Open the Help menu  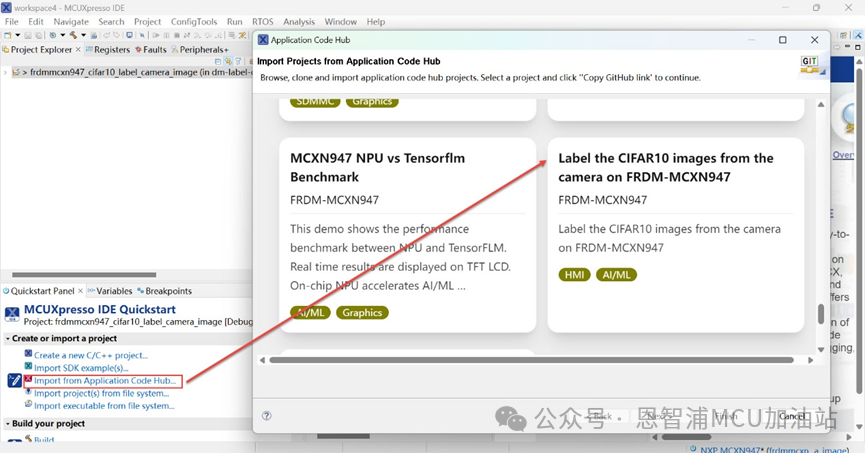pyautogui.click(x=376, y=22)
